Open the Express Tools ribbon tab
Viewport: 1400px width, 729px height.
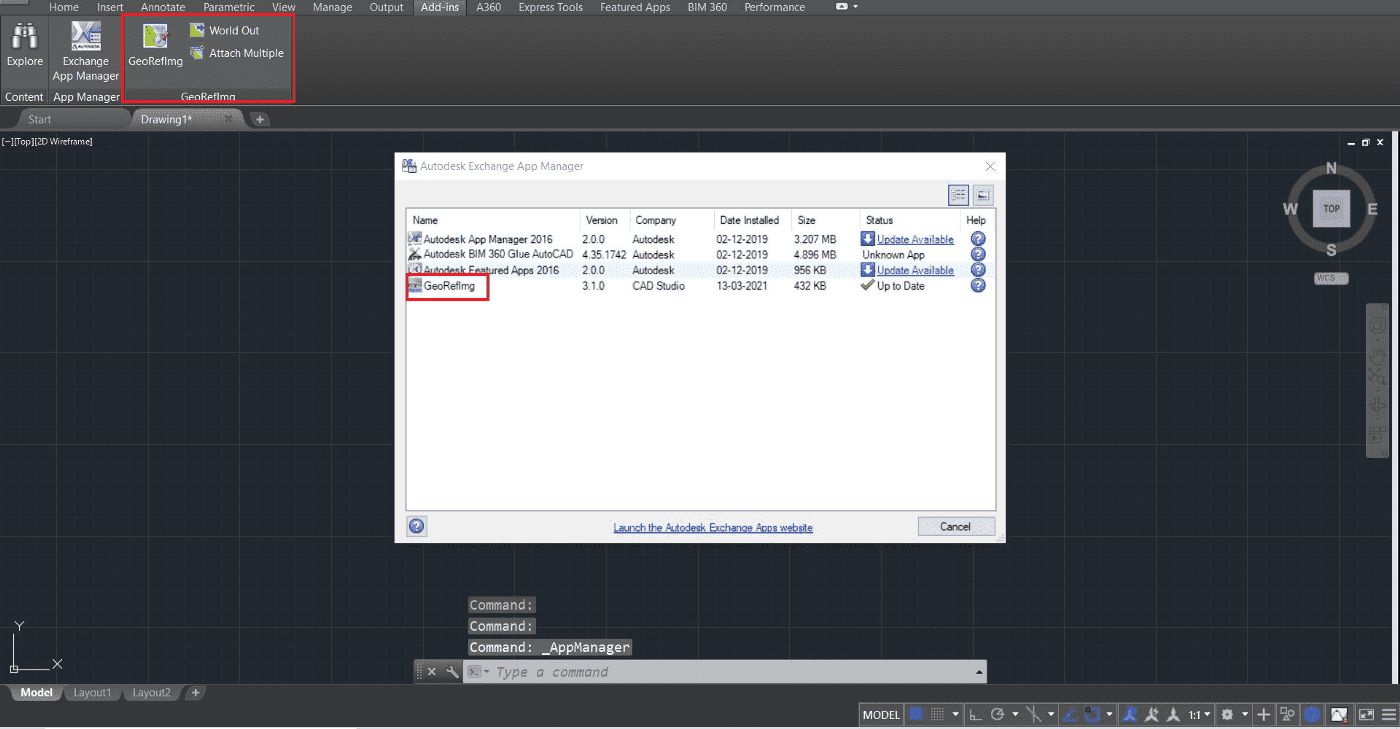click(550, 7)
